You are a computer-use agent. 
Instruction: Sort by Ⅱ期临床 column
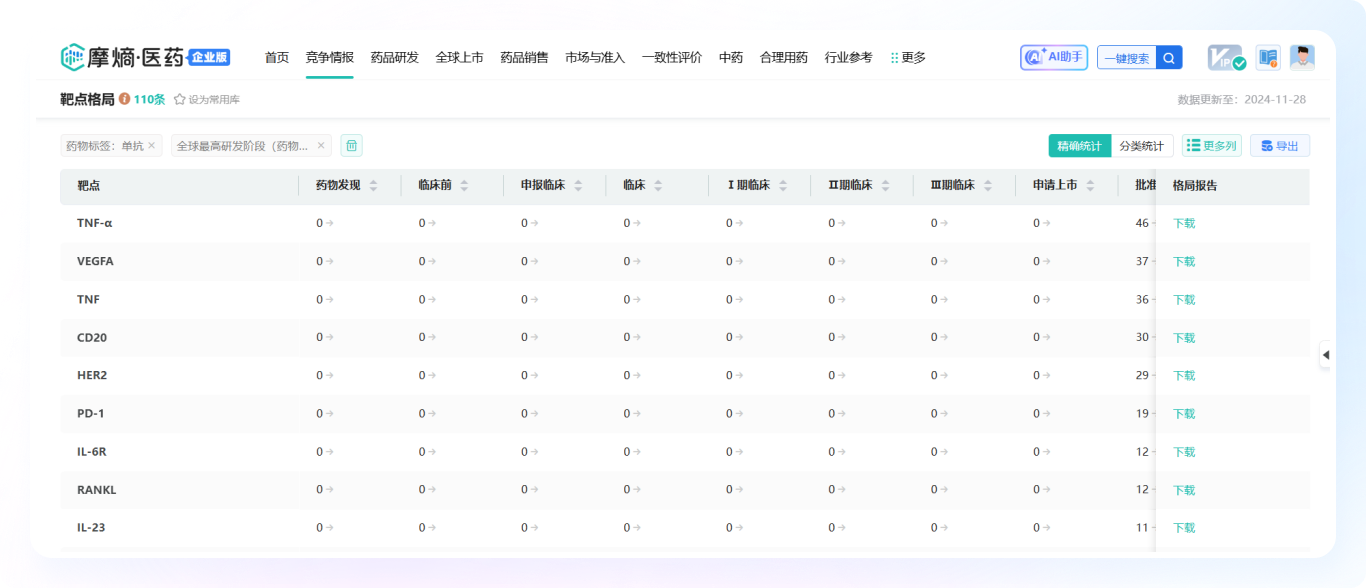(x=885, y=186)
